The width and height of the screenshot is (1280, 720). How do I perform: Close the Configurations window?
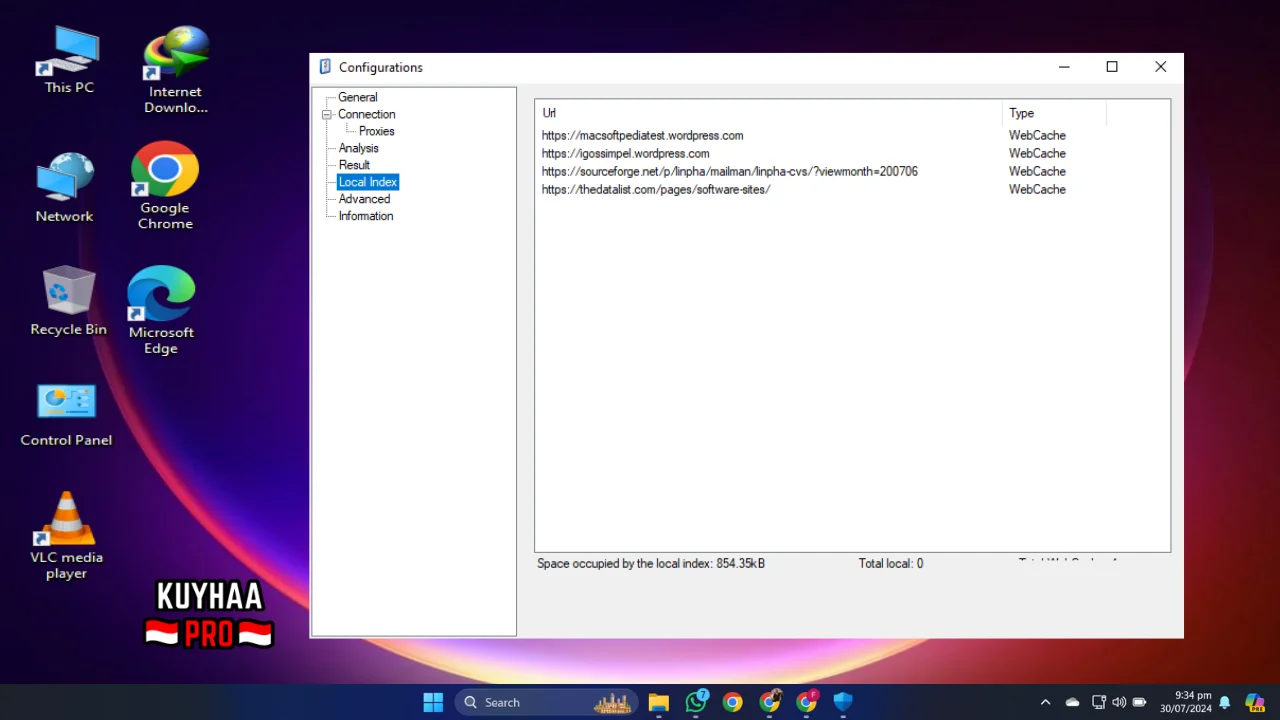[1160, 67]
